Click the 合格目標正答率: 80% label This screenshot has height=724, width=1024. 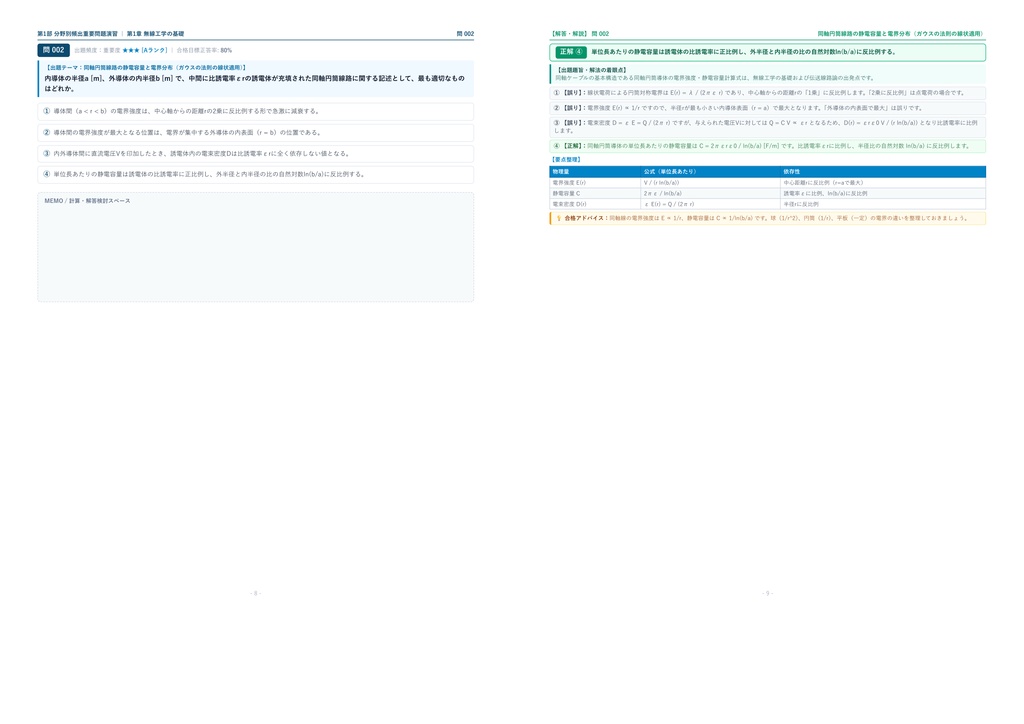point(204,50)
